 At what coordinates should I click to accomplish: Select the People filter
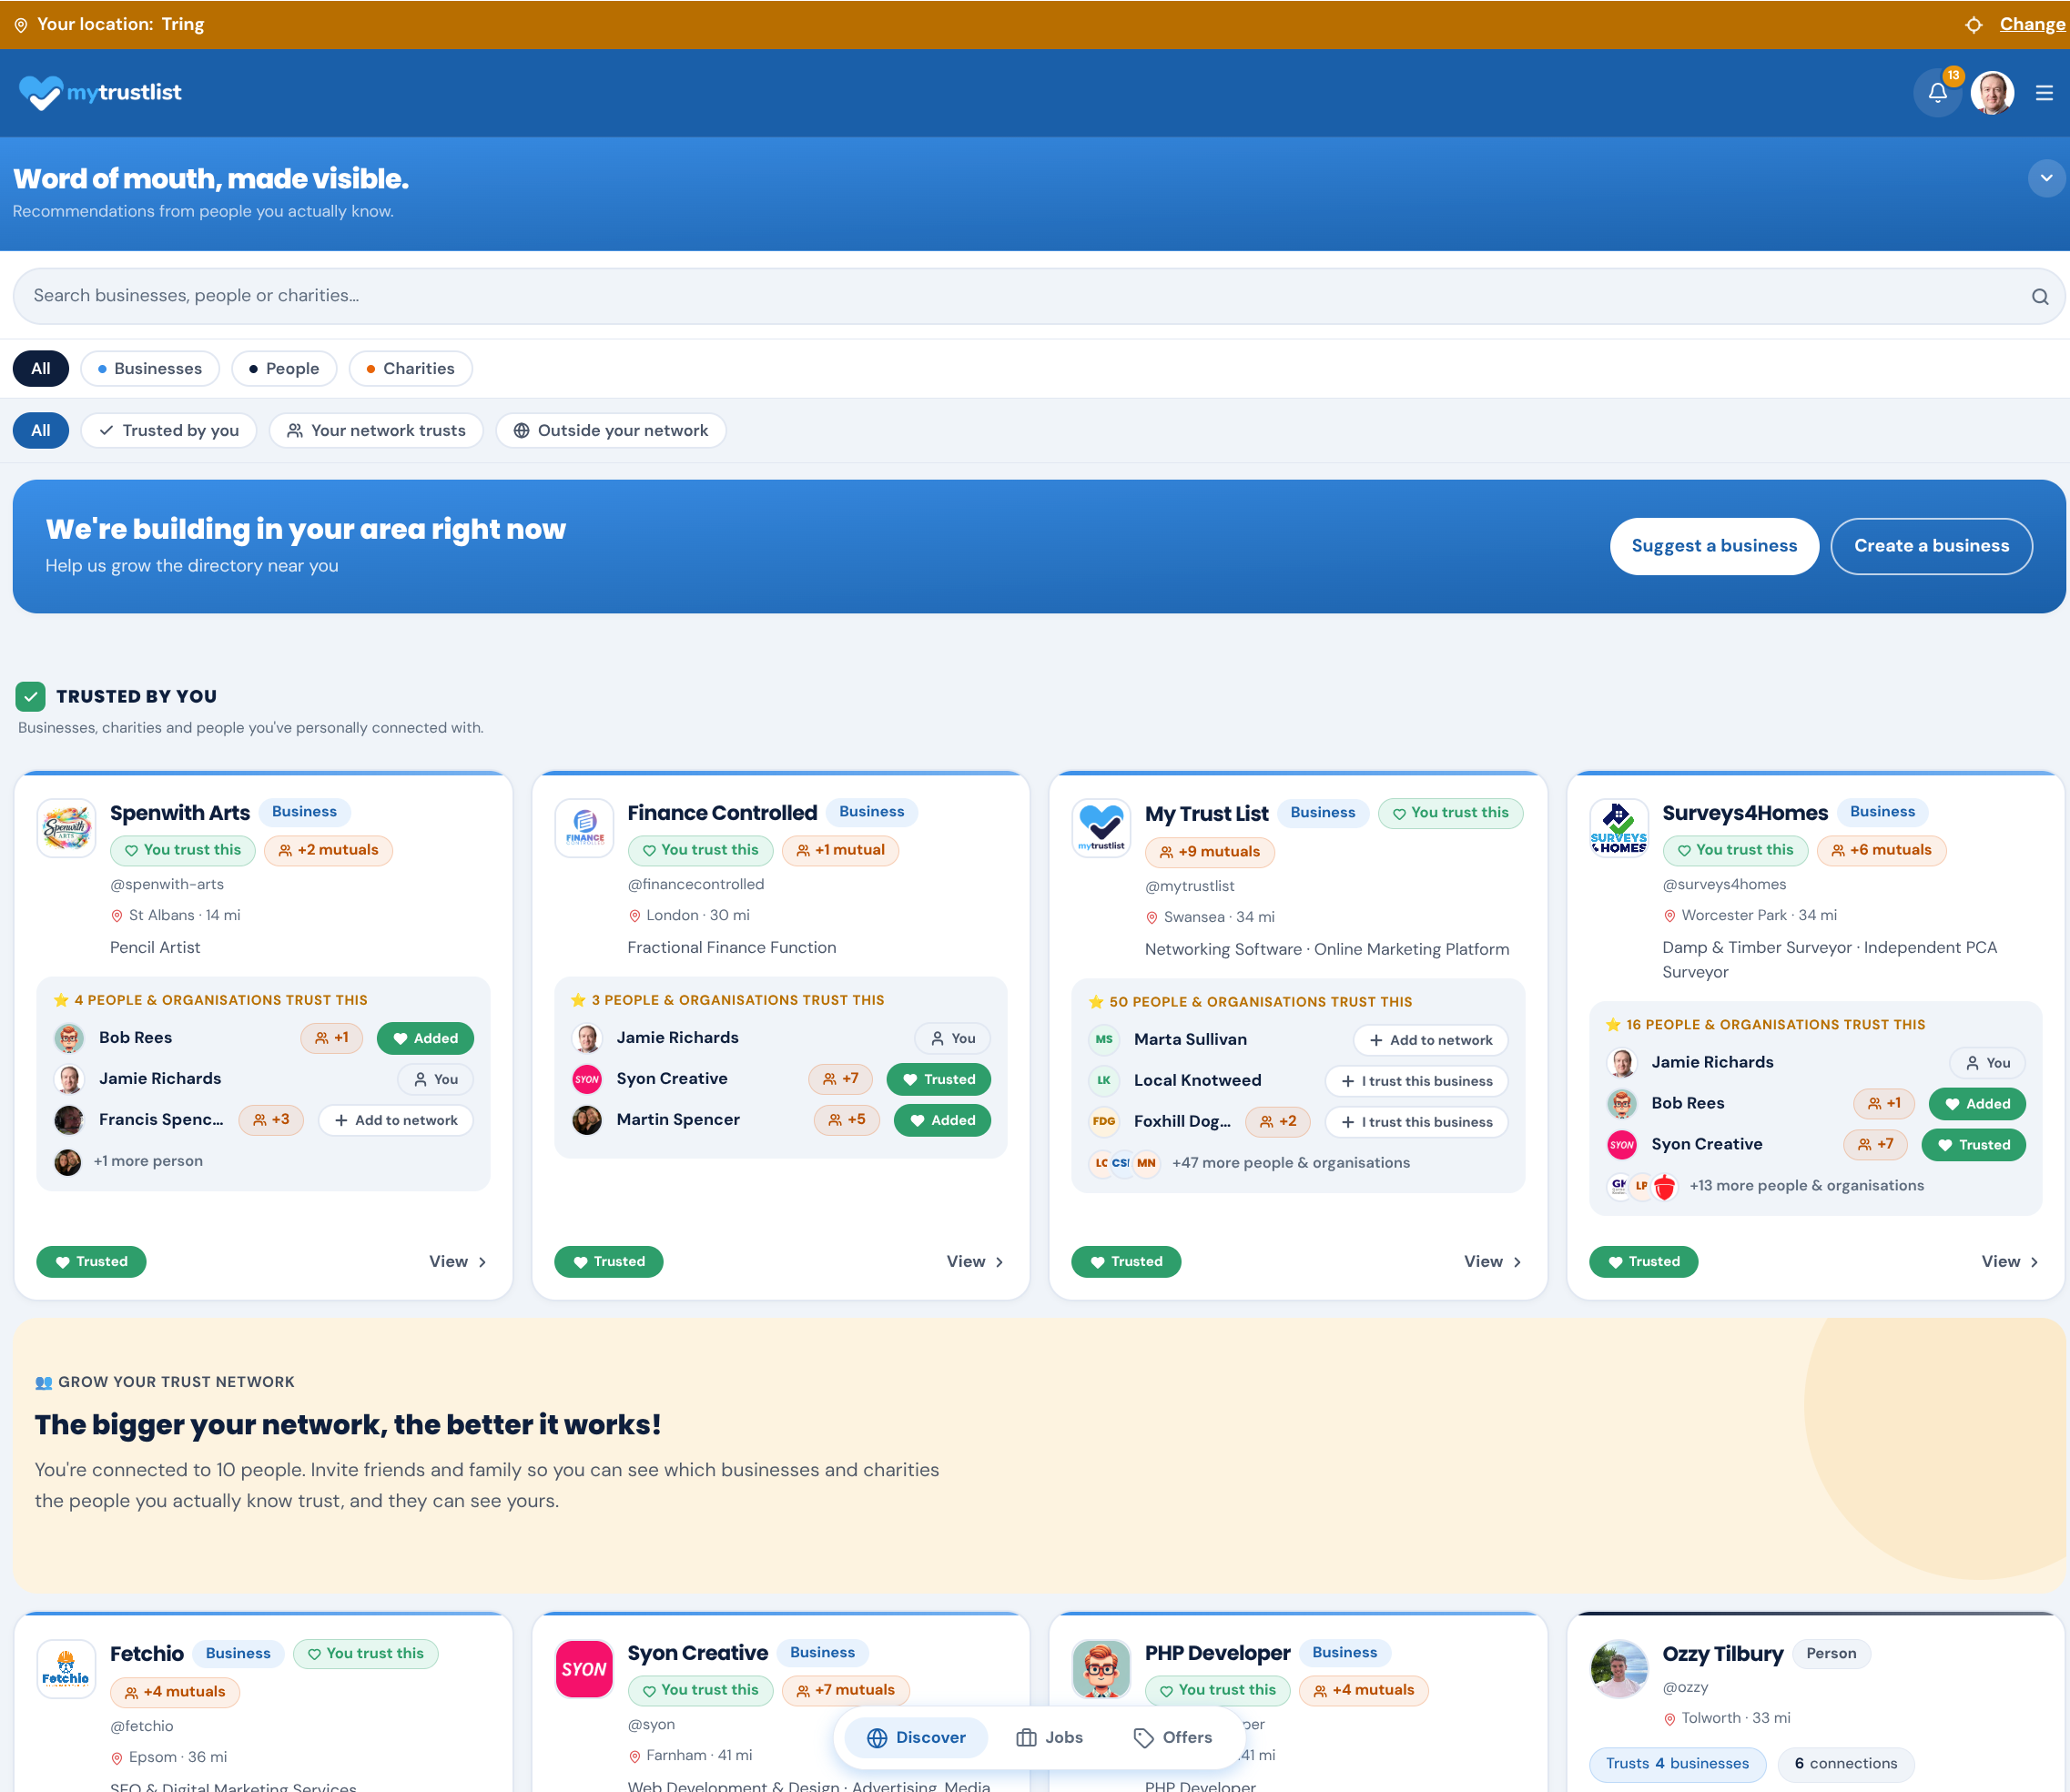pos(284,369)
